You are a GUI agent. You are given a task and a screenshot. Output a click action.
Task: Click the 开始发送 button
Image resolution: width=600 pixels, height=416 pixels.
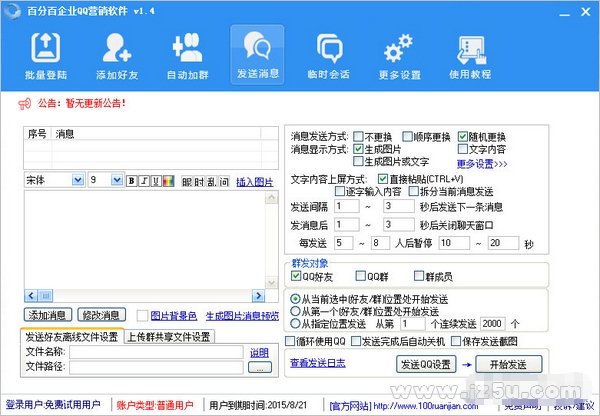click(x=509, y=364)
